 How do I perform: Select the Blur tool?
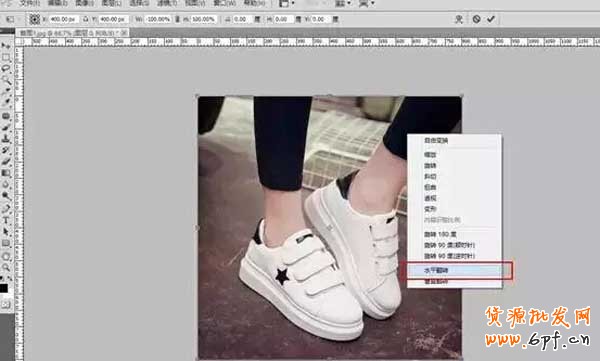[6, 185]
